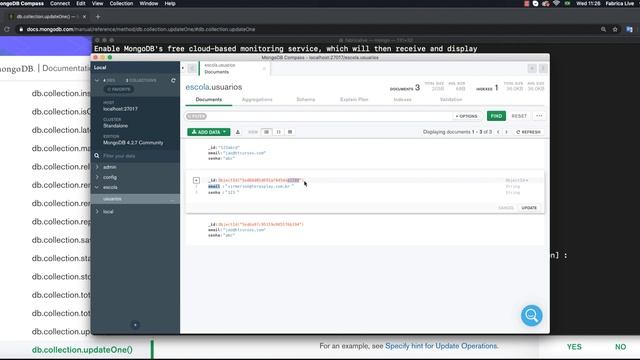The image size is (640, 360).
Task: Open 'Specify hint for Update Operations' link
Action: click(x=441, y=346)
